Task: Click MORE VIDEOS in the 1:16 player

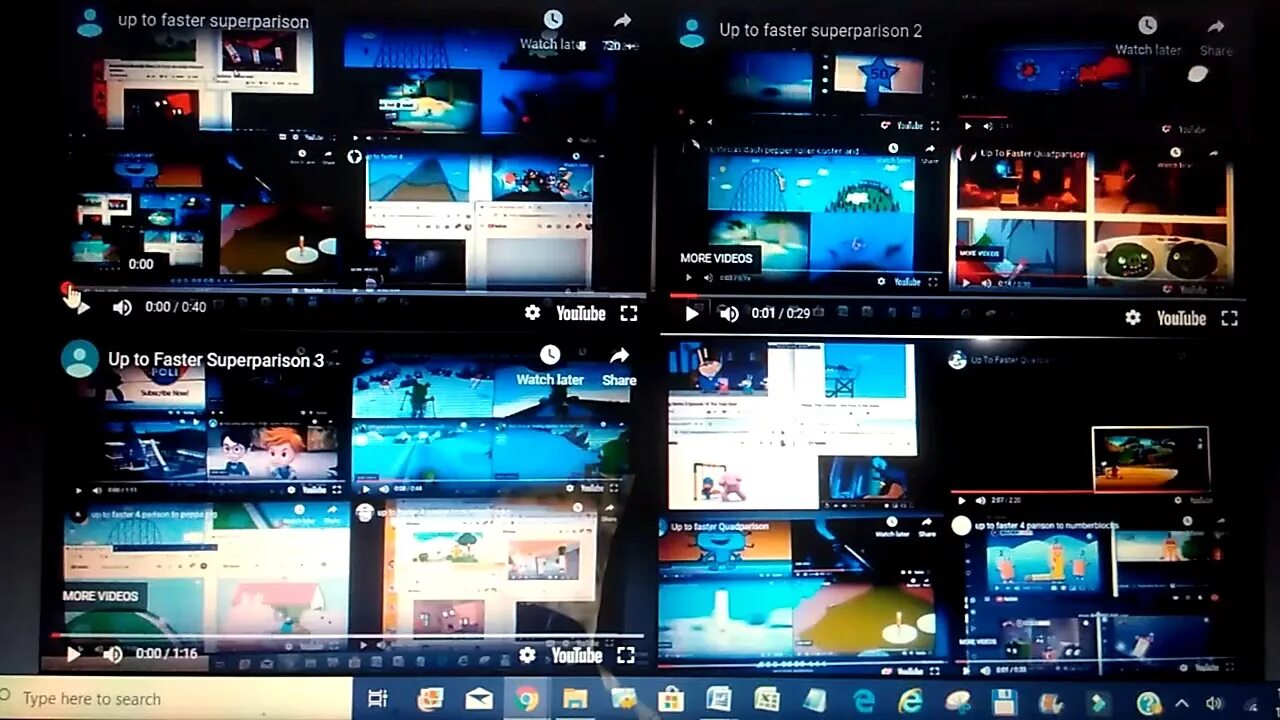Action: pos(101,596)
